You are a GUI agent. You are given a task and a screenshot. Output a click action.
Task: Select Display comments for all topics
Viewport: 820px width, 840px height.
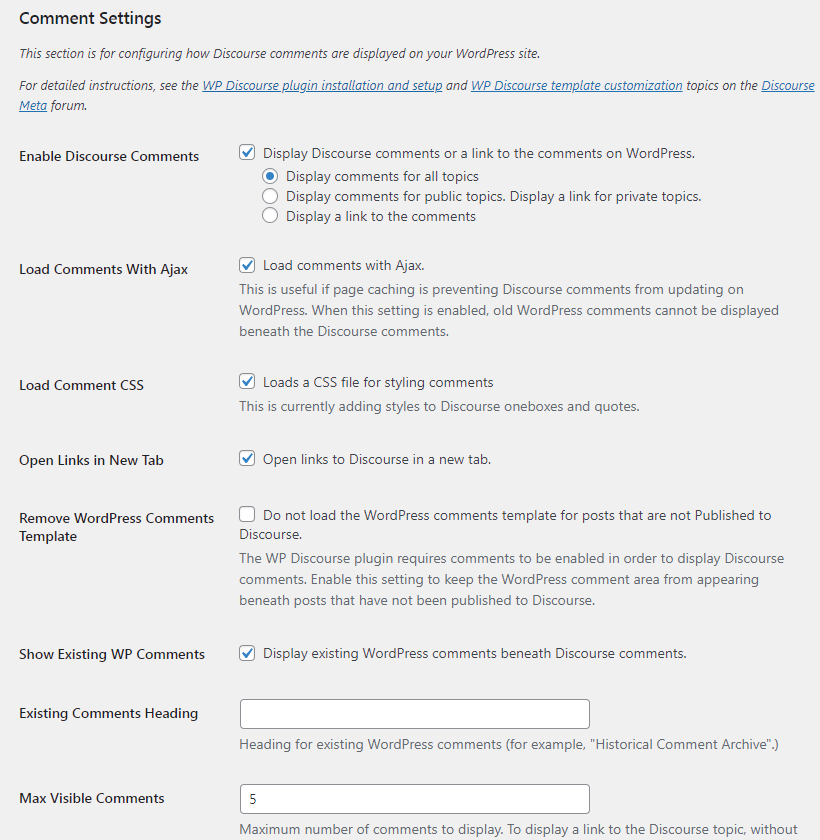pyautogui.click(x=270, y=176)
